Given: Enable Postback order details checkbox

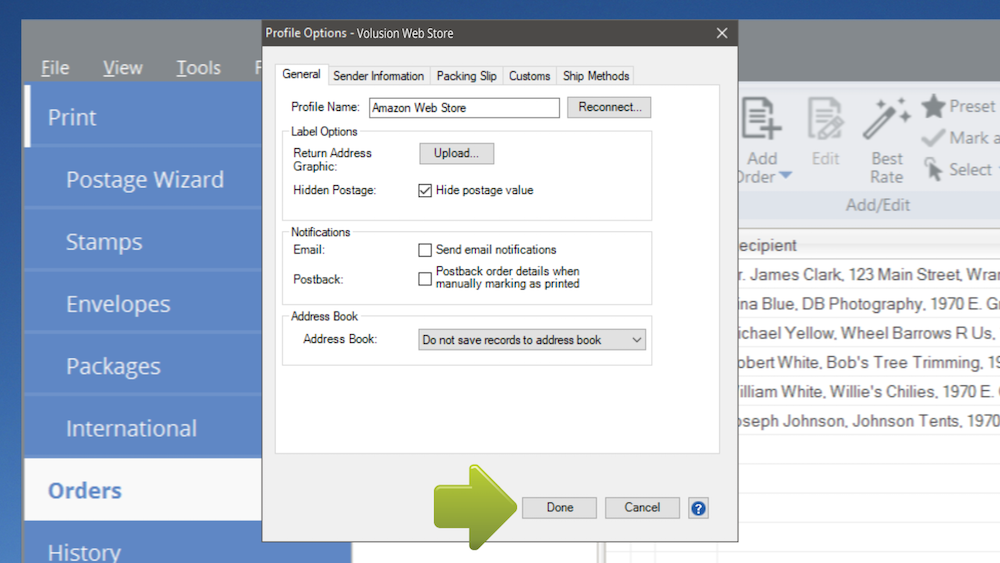Looking at the screenshot, I should click(425, 279).
